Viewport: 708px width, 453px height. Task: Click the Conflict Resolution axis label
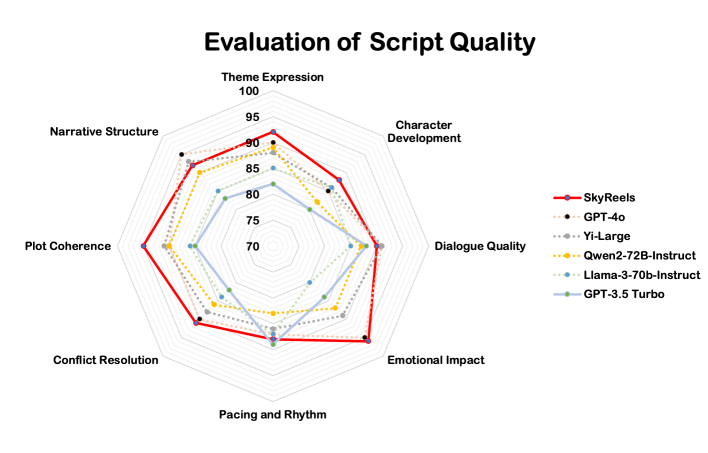pos(106,360)
